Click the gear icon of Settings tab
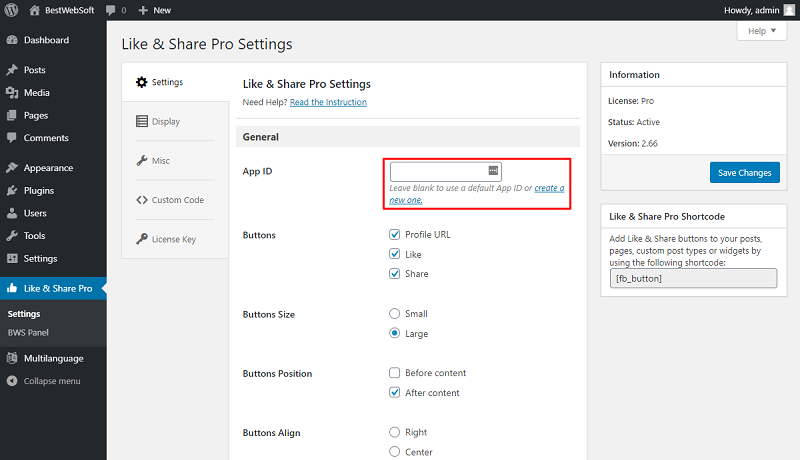 pyautogui.click(x=141, y=82)
